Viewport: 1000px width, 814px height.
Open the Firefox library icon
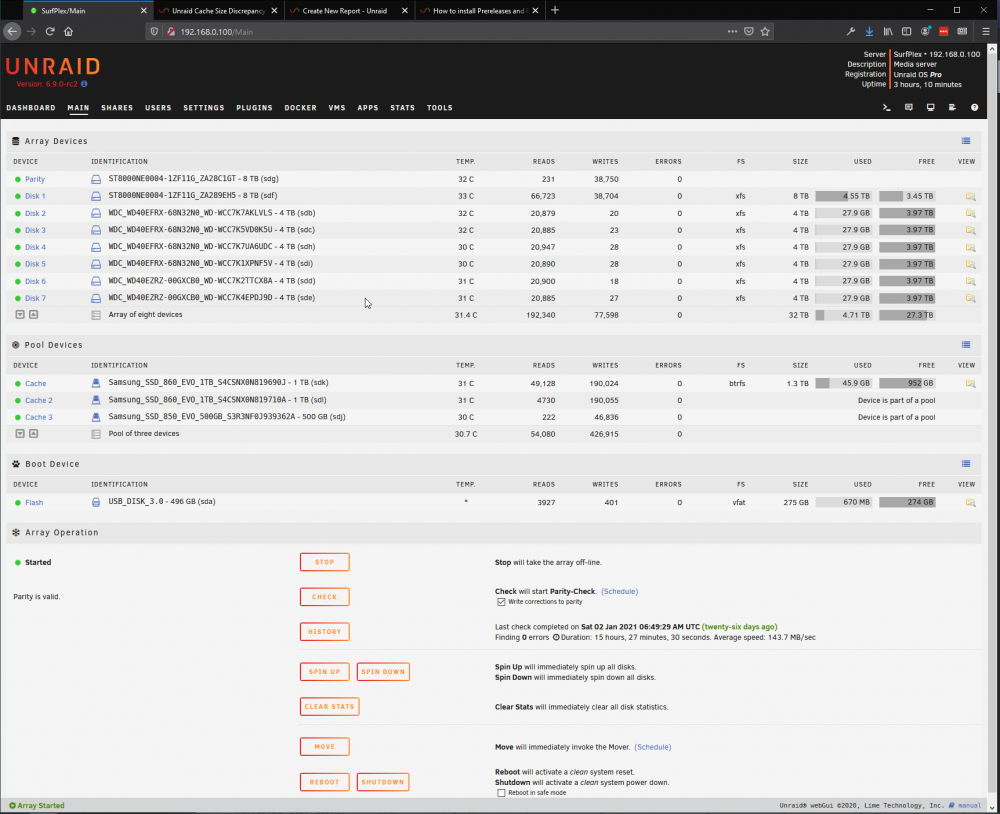(888, 31)
